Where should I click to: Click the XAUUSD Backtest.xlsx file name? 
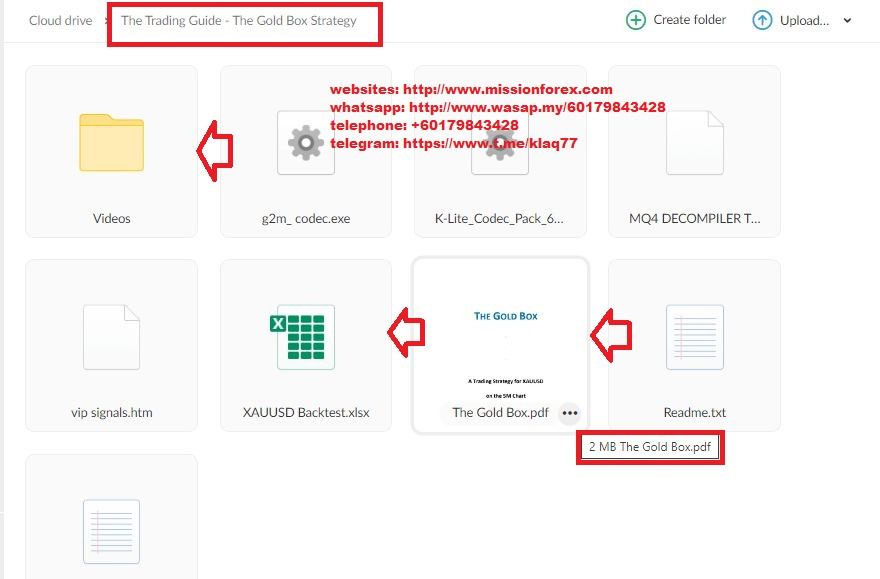coord(305,412)
